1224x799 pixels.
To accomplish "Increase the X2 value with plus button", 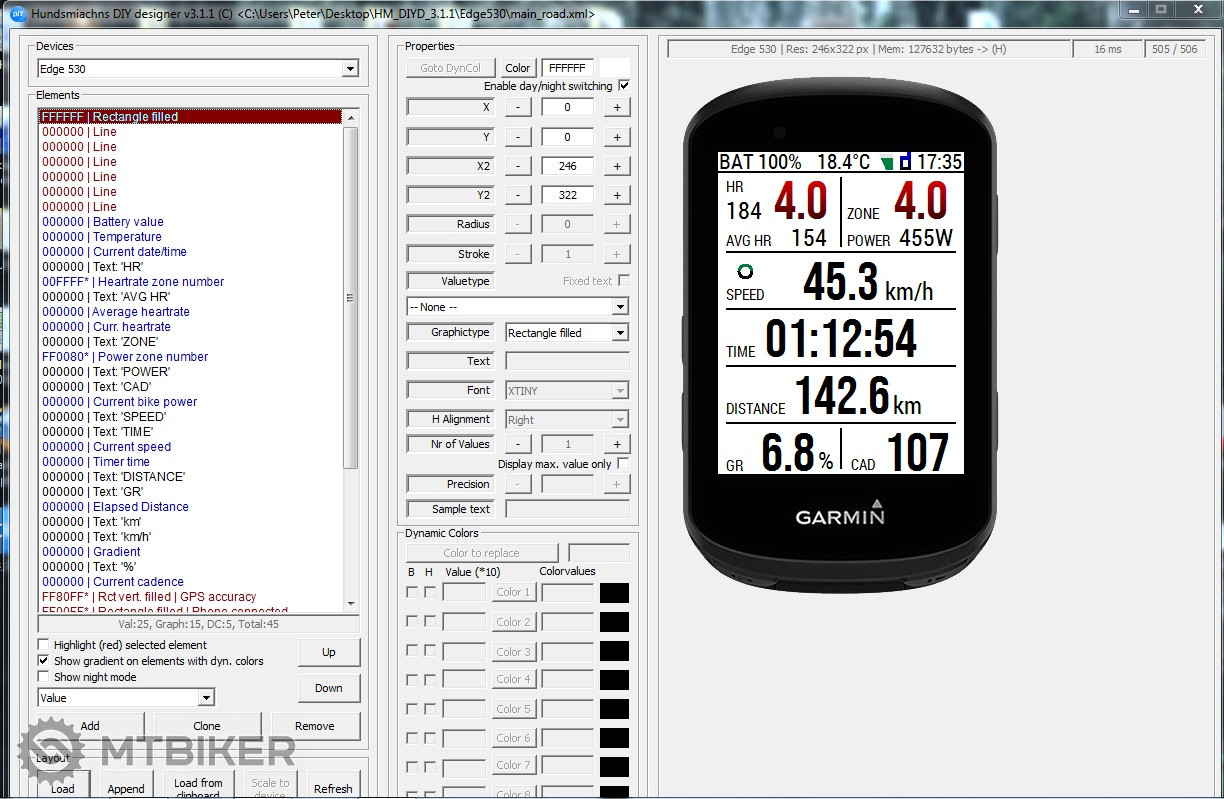I will 617,166.
